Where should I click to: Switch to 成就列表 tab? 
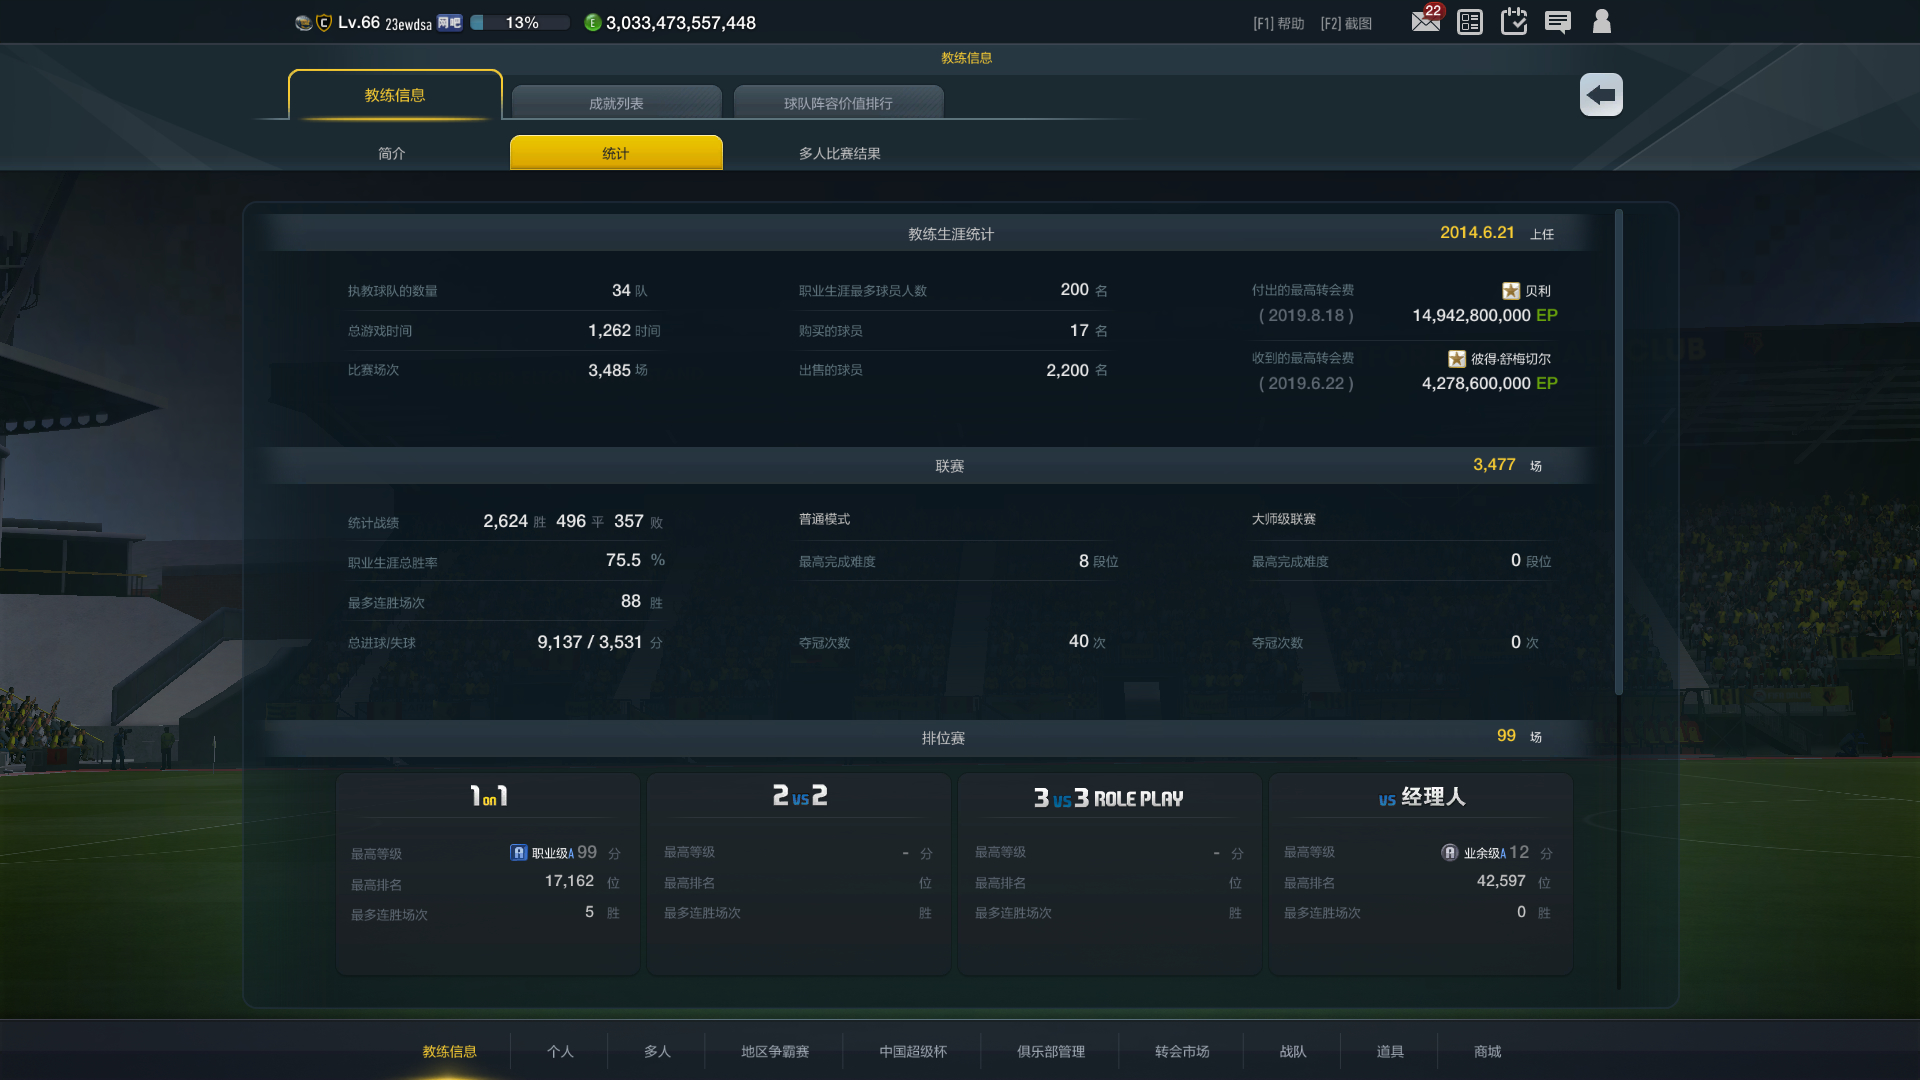(616, 103)
